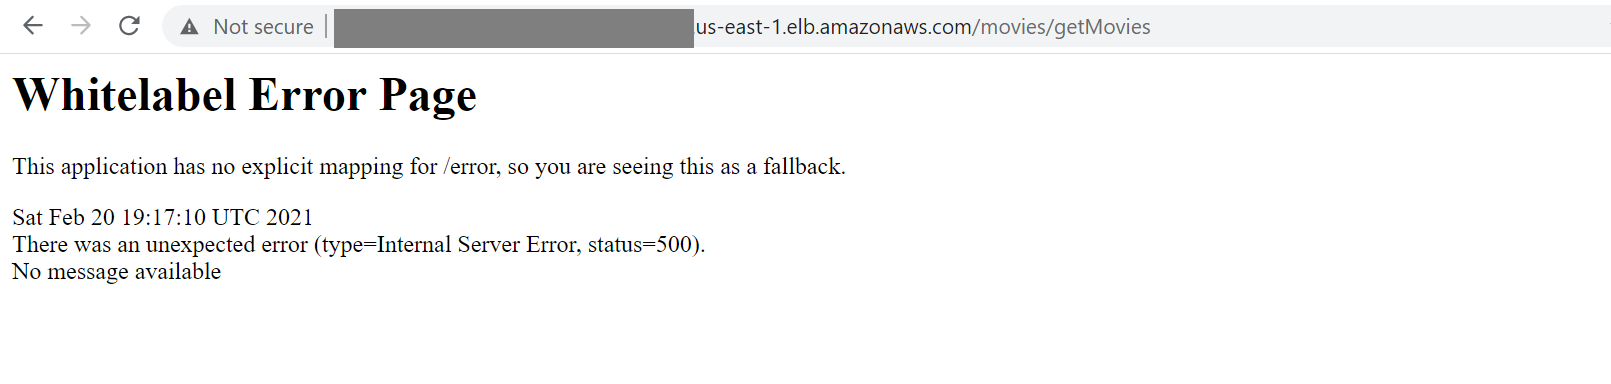Click the forward navigation arrow
The width and height of the screenshot is (1611, 384).
[81, 26]
